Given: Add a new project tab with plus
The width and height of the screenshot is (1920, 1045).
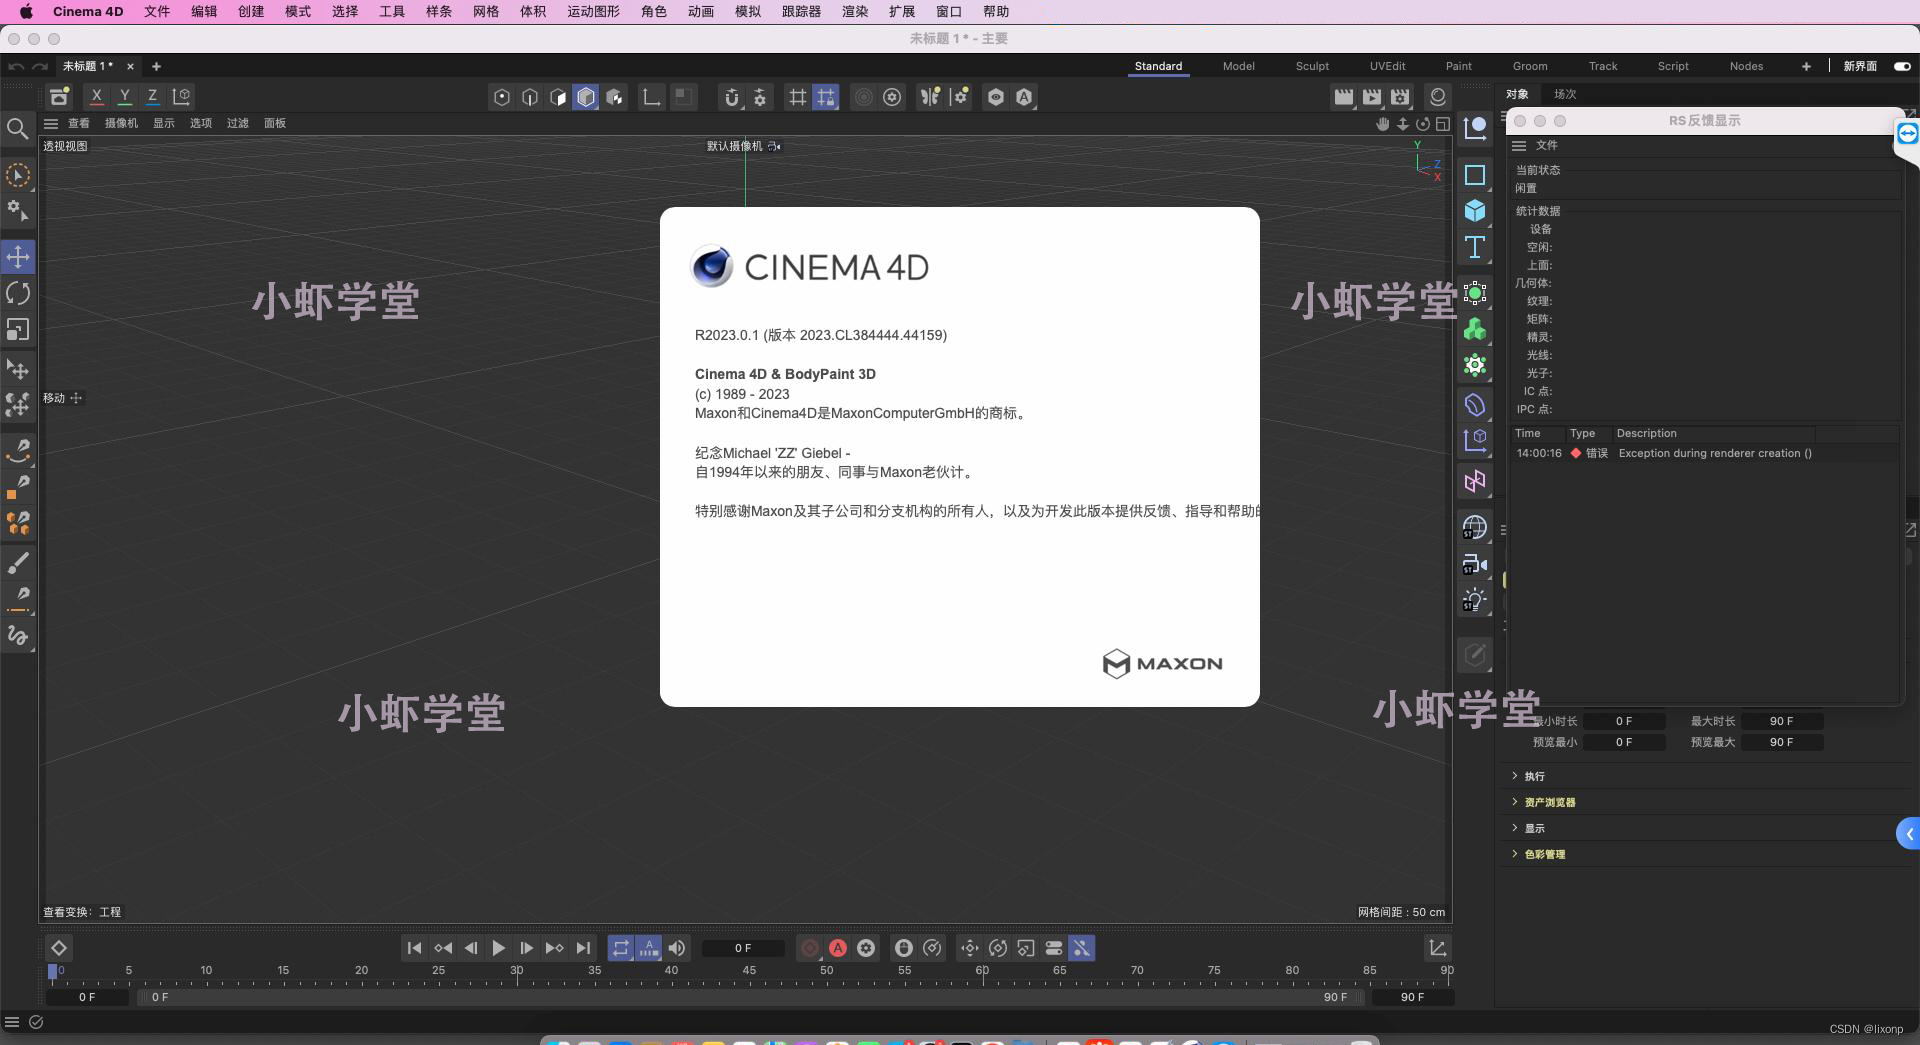Looking at the screenshot, I should [156, 66].
